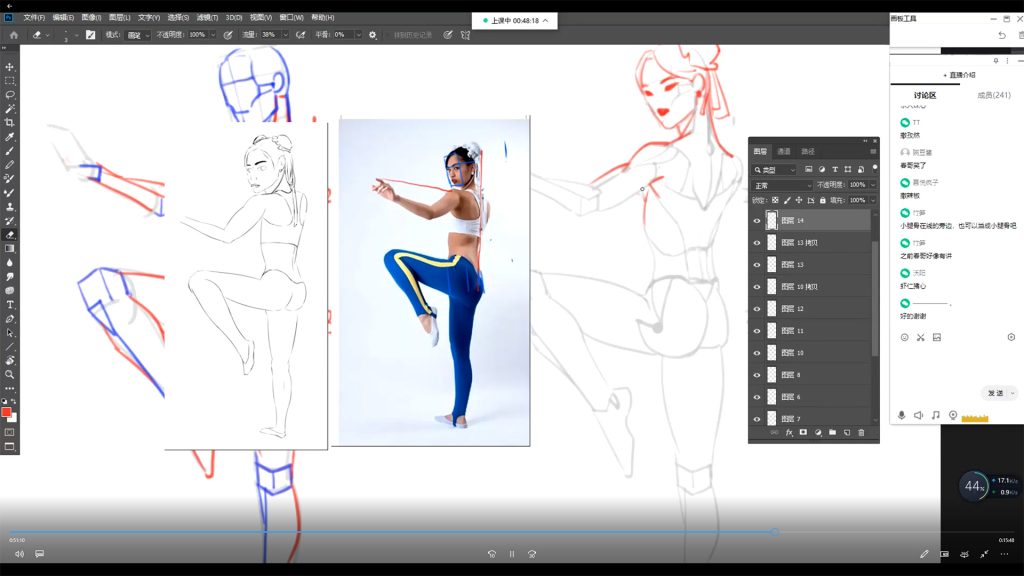Open the blend mode dropdown showing 正常

782,185
